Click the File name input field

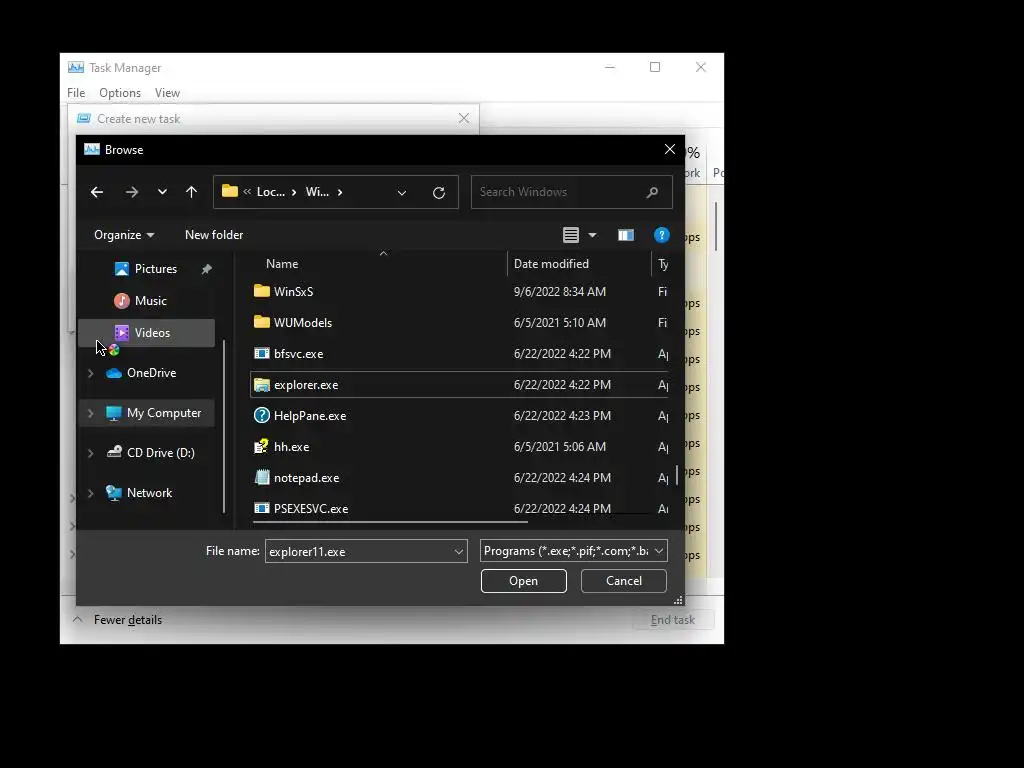click(358, 551)
